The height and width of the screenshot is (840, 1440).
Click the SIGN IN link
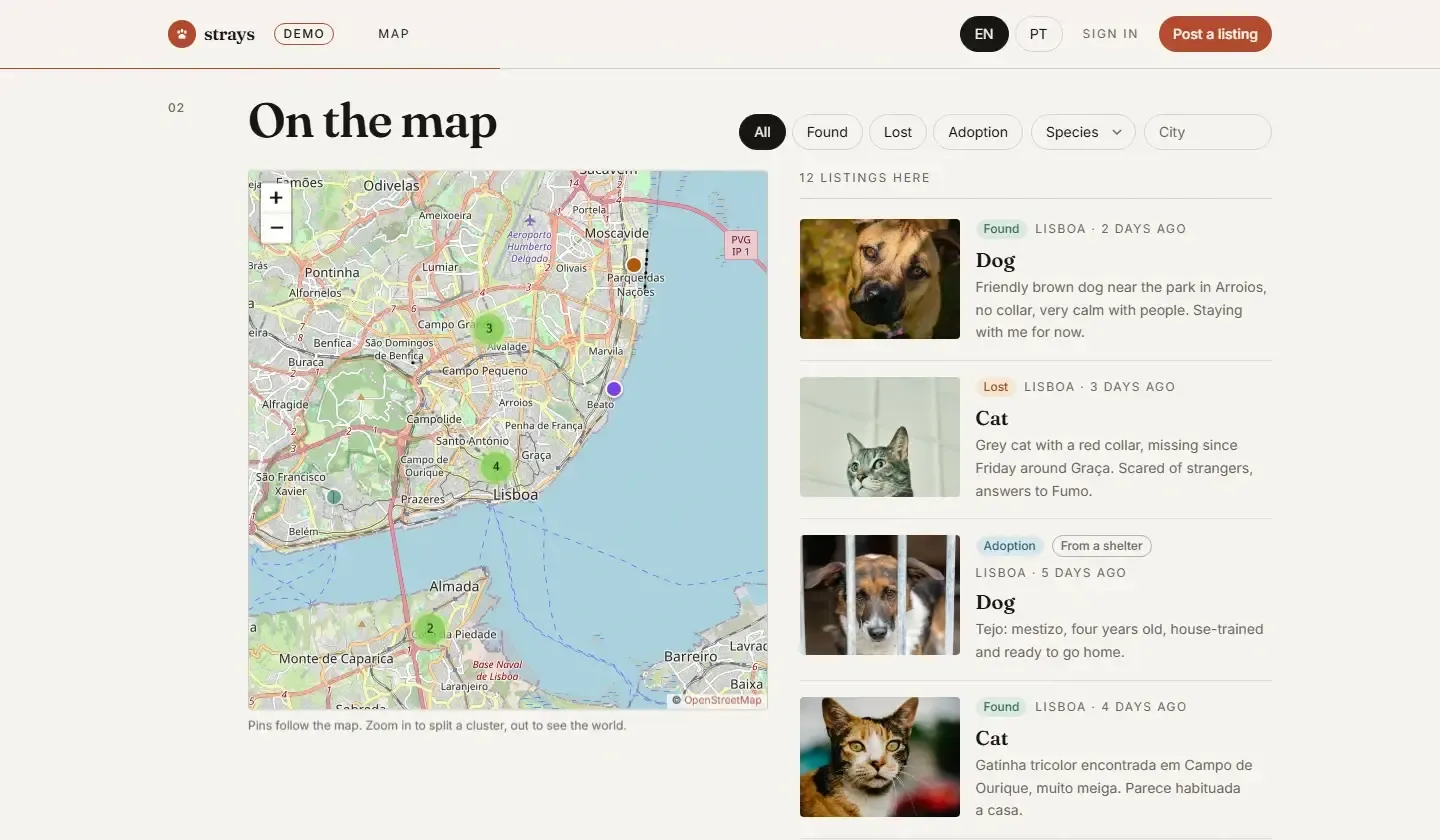point(1110,34)
